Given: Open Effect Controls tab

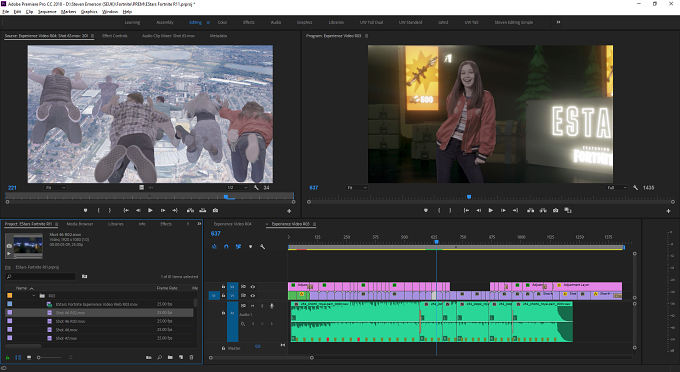Looking at the screenshot, I should [114, 36].
